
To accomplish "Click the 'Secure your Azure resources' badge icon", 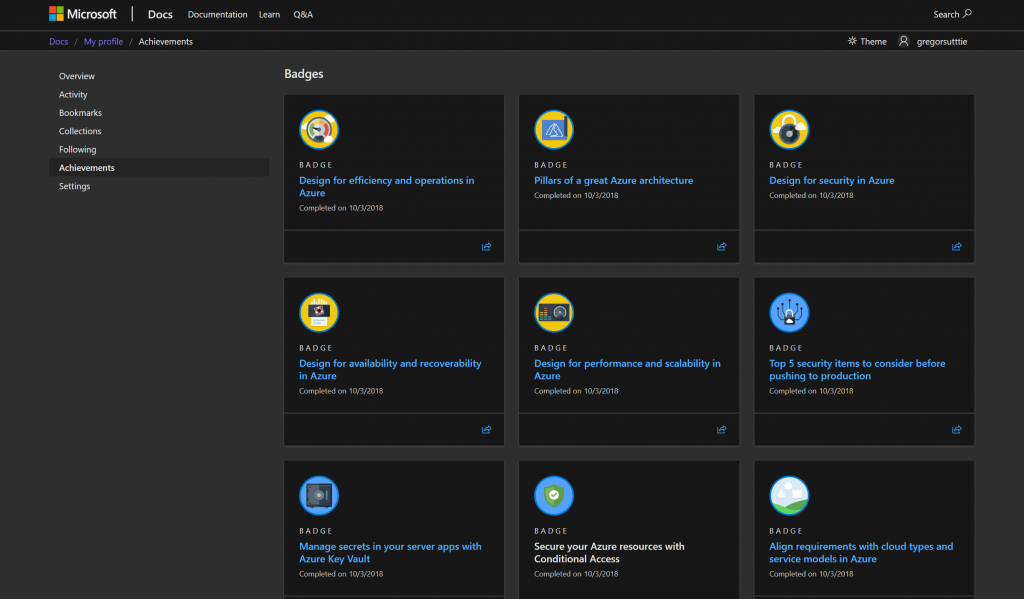I will (x=554, y=495).
